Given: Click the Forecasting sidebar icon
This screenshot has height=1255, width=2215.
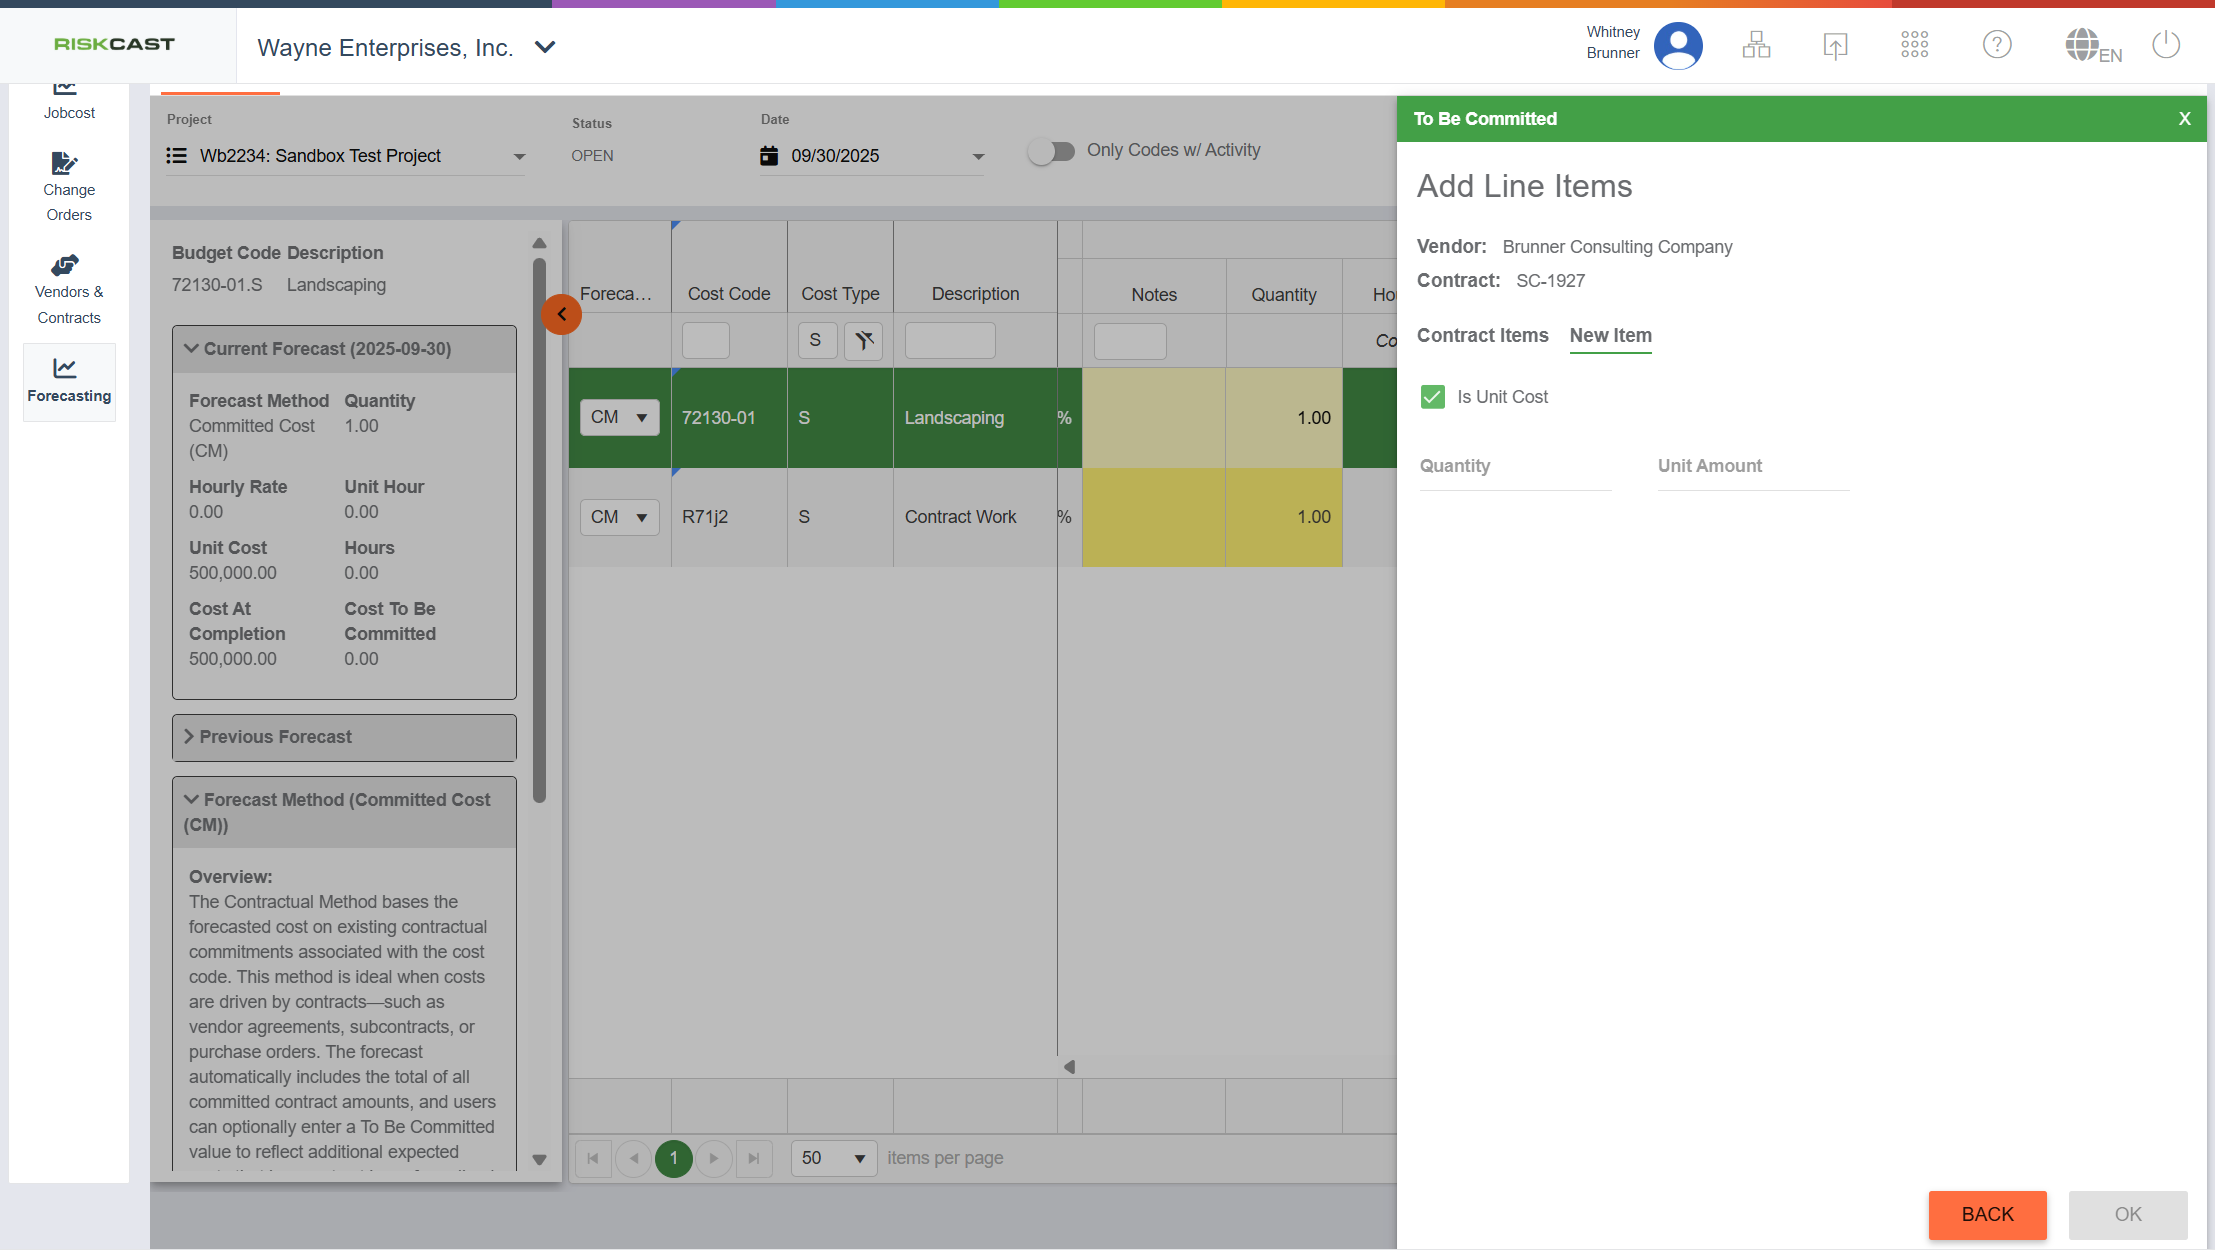Looking at the screenshot, I should [x=68, y=381].
